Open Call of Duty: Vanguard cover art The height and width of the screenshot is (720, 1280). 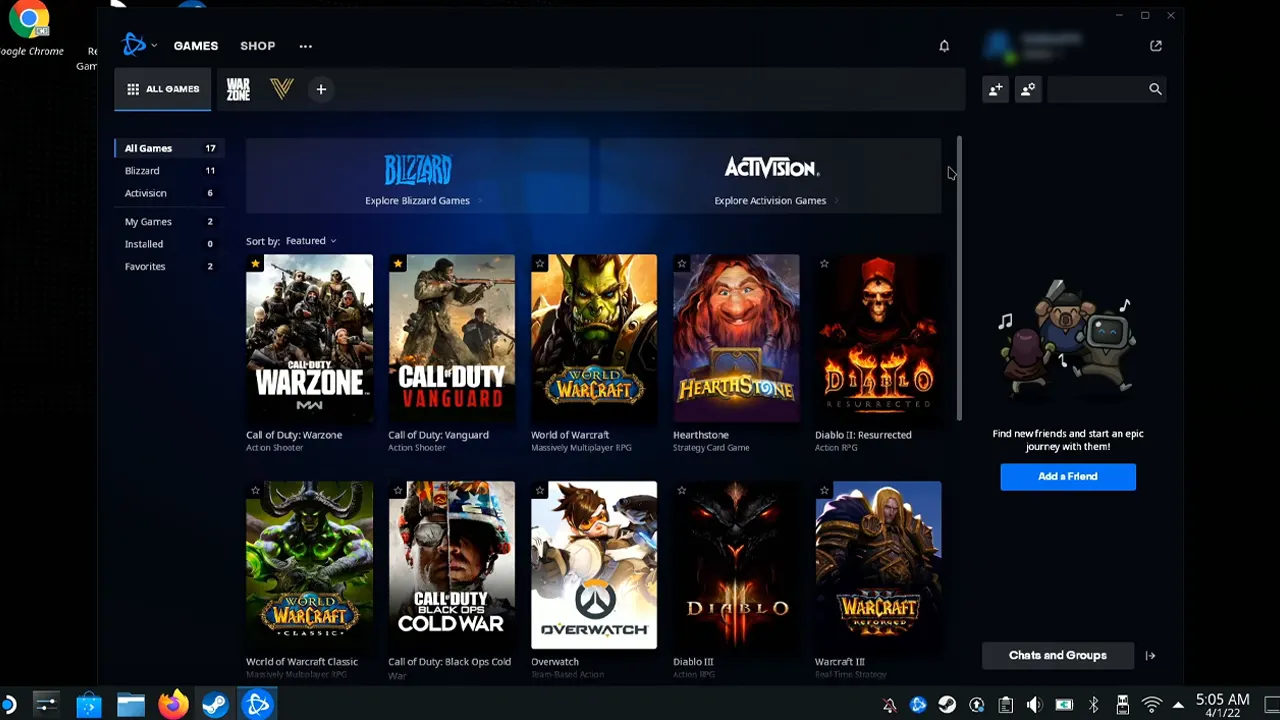(451, 338)
